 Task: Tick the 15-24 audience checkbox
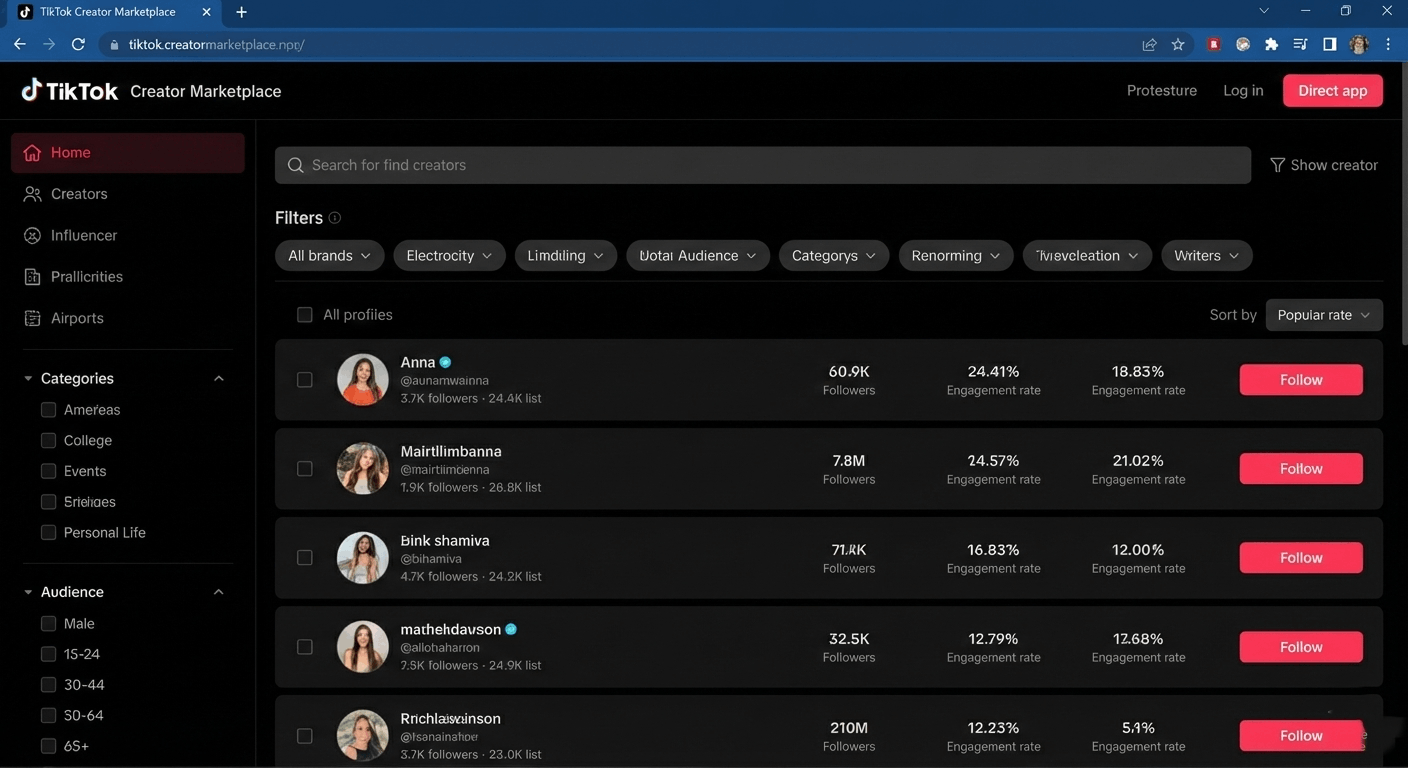tap(48, 654)
